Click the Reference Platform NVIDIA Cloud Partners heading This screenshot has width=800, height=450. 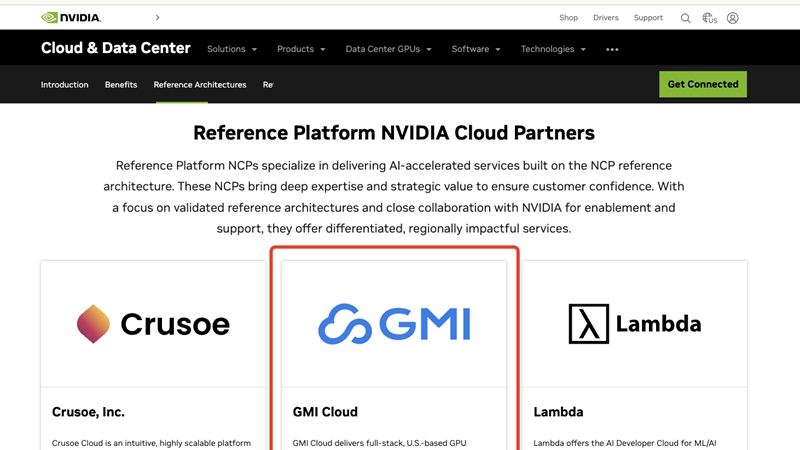[x=394, y=133]
